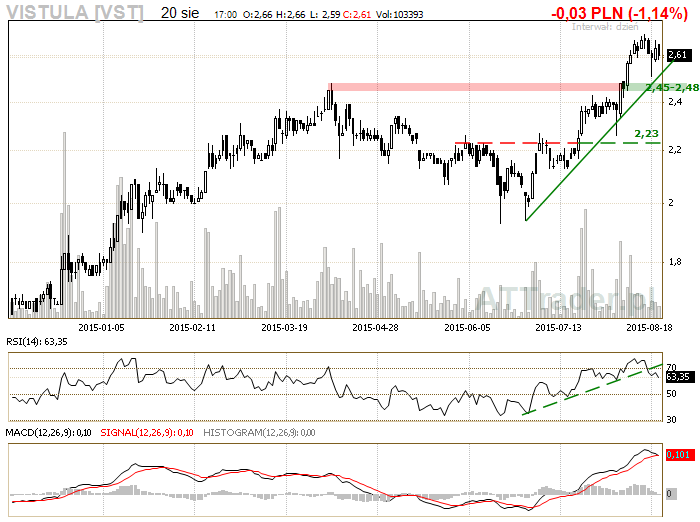Click the date axis label 2015-06-05

(467, 328)
